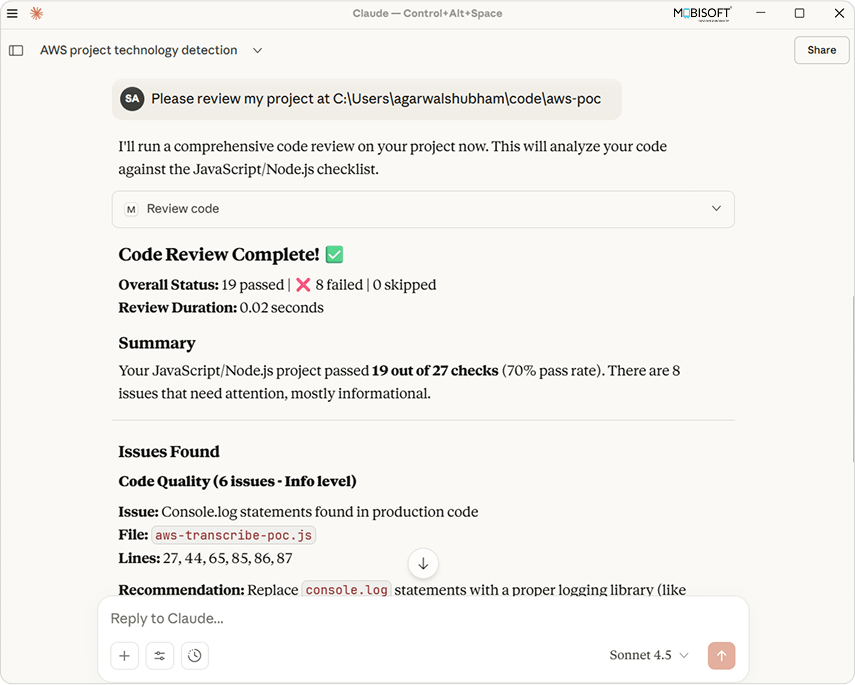Screen dimensions: 855x685
Task: Expand the Review code tool block
Action: coord(716,209)
